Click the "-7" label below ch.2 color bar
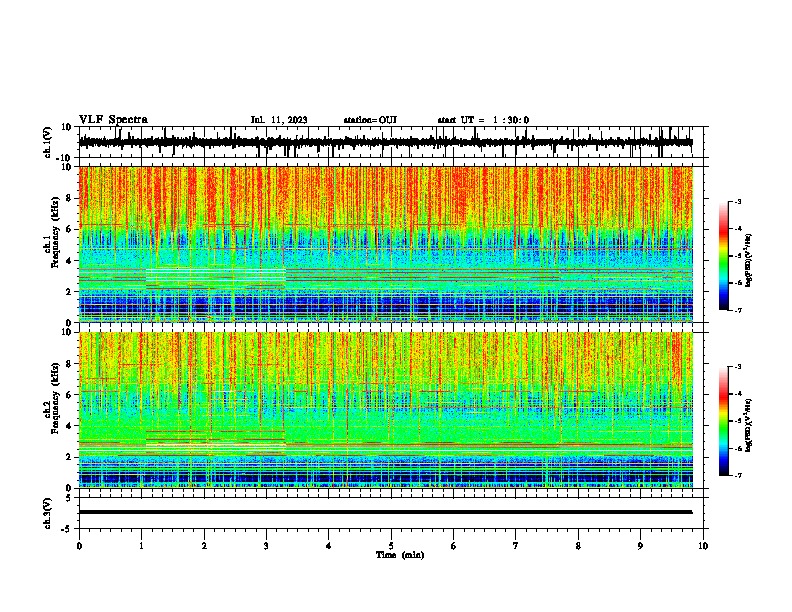This screenshot has height=612, width=792. [737, 475]
